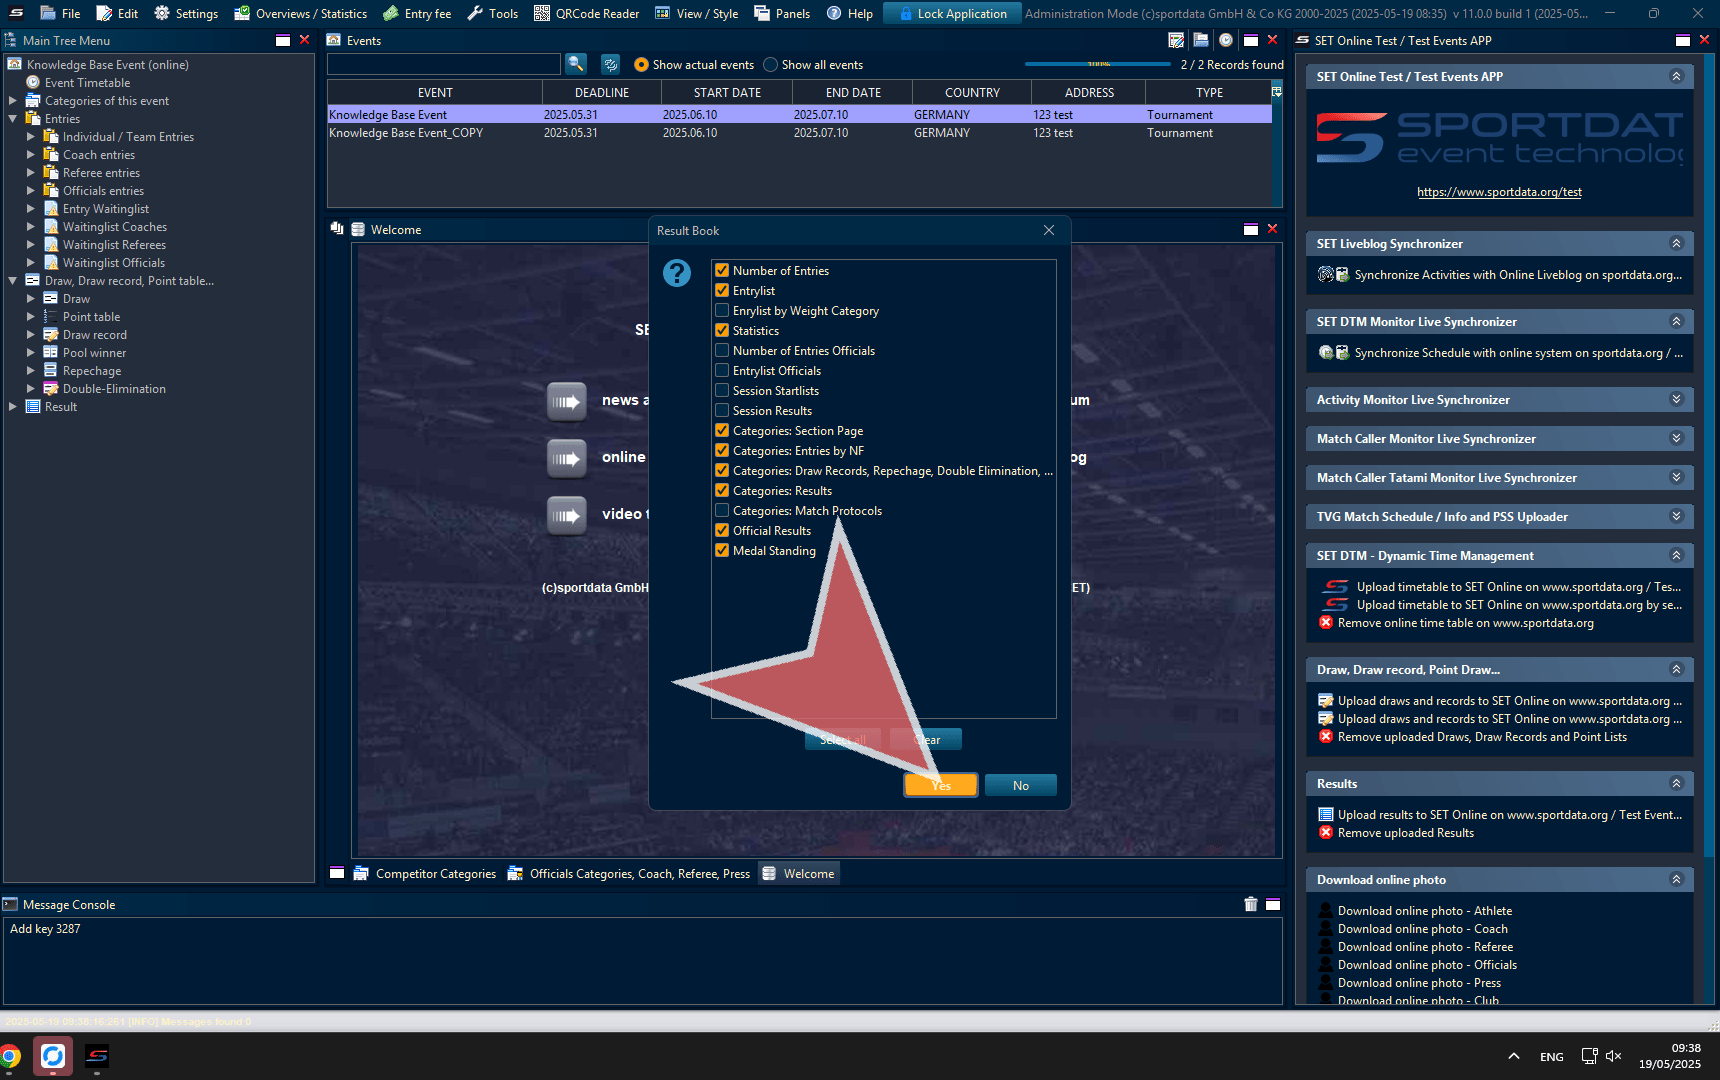The width and height of the screenshot is (1720, 1080).
Task: Expand the Activity Monitor Live Synchronizer section
Action: (x=1676, y=399)
